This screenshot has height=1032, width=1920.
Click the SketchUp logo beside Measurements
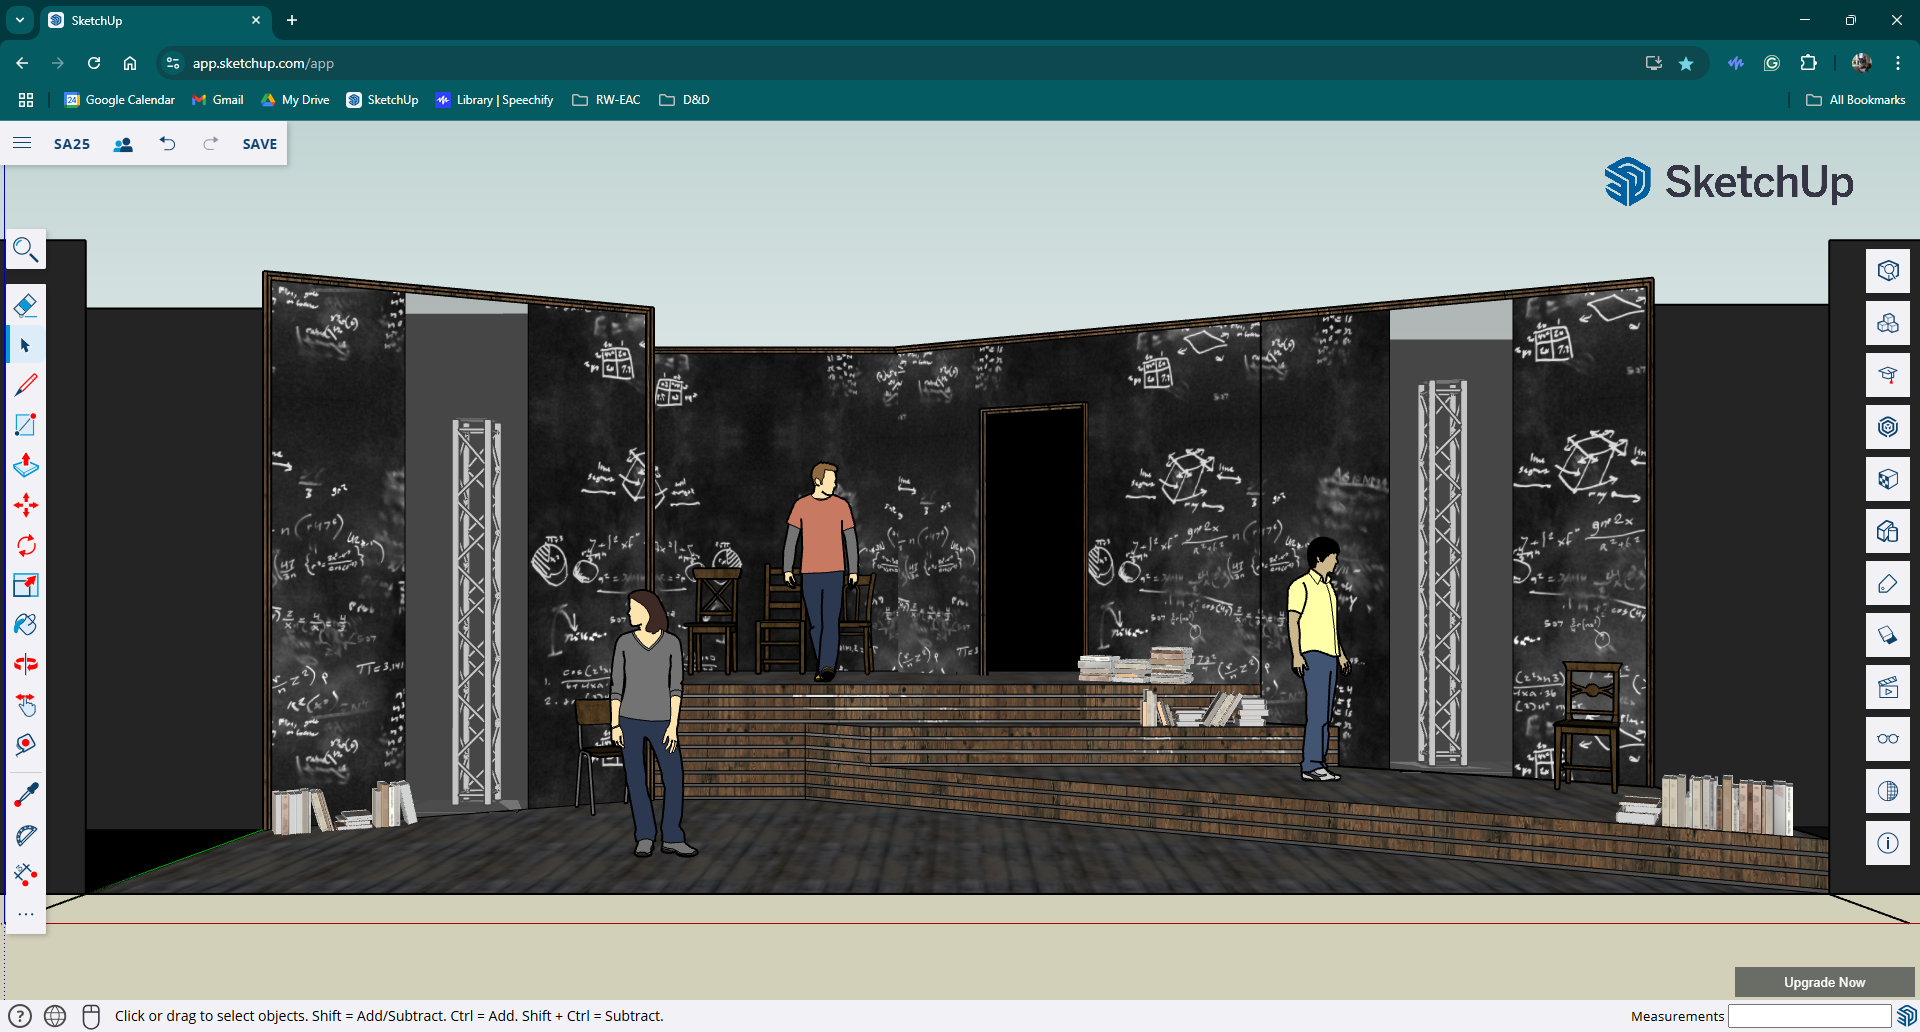pos(1906,1016)
